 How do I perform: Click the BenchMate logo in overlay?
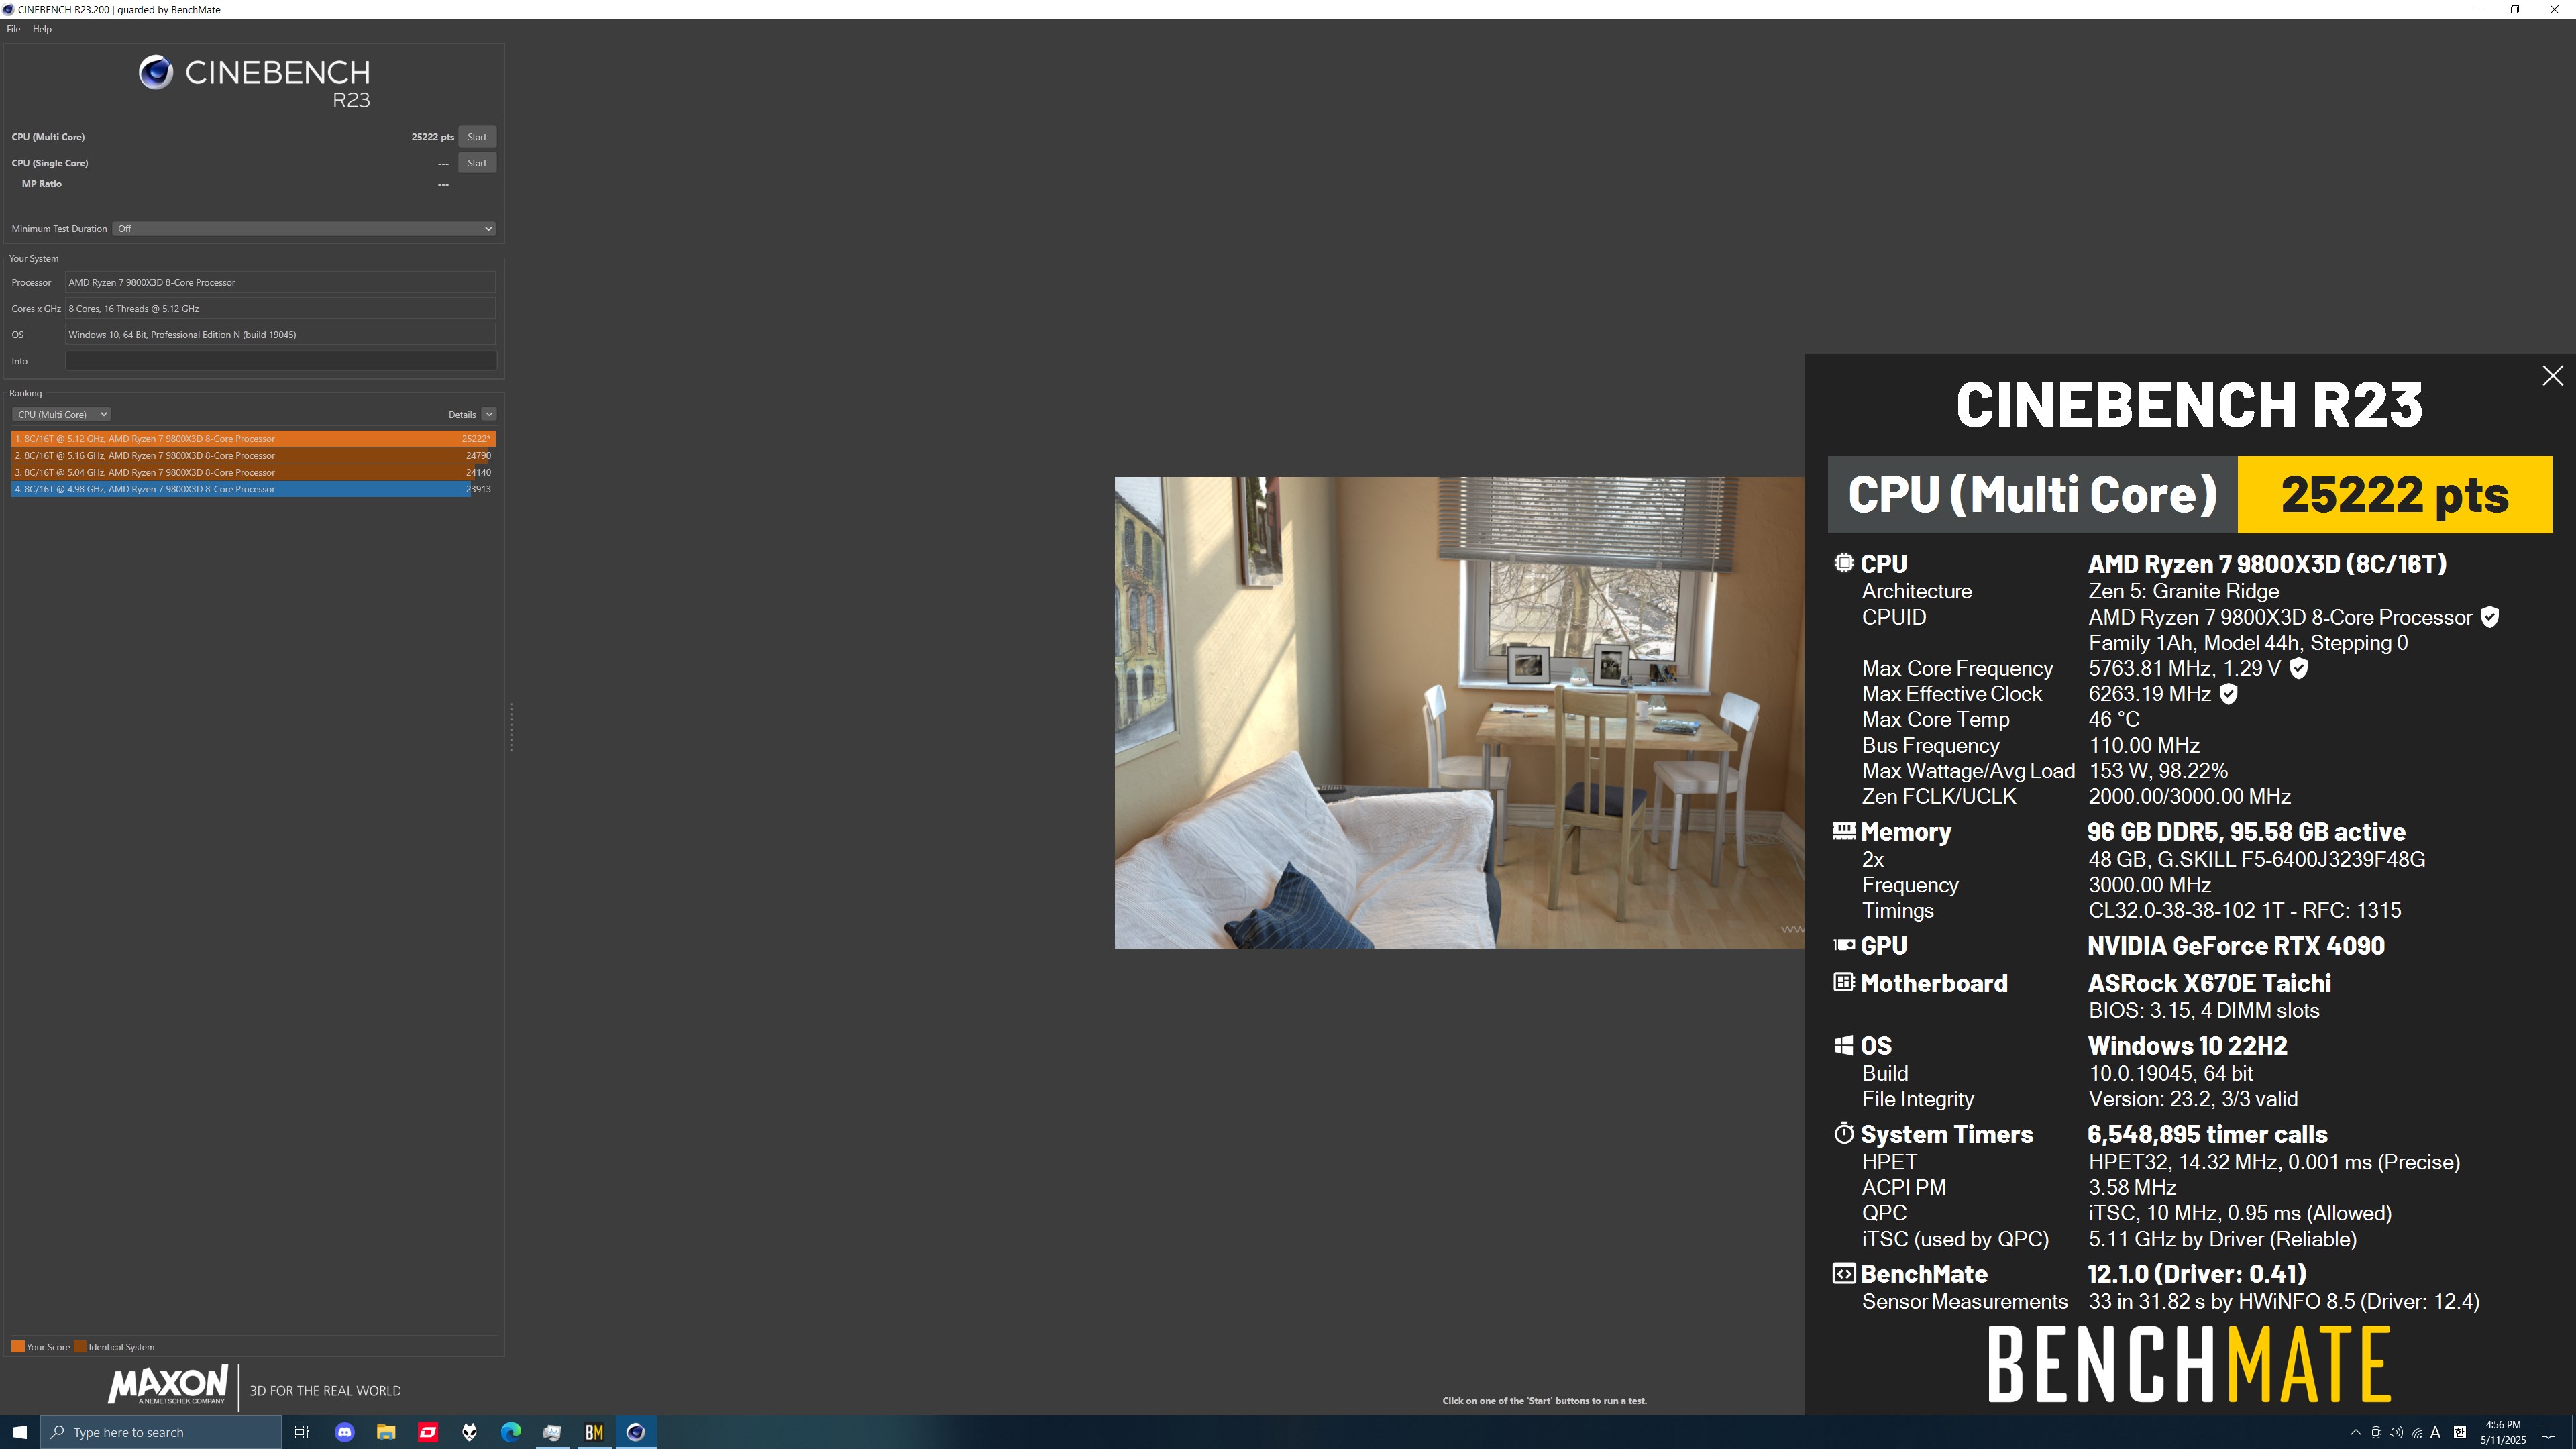(x=2189, y=1364)
